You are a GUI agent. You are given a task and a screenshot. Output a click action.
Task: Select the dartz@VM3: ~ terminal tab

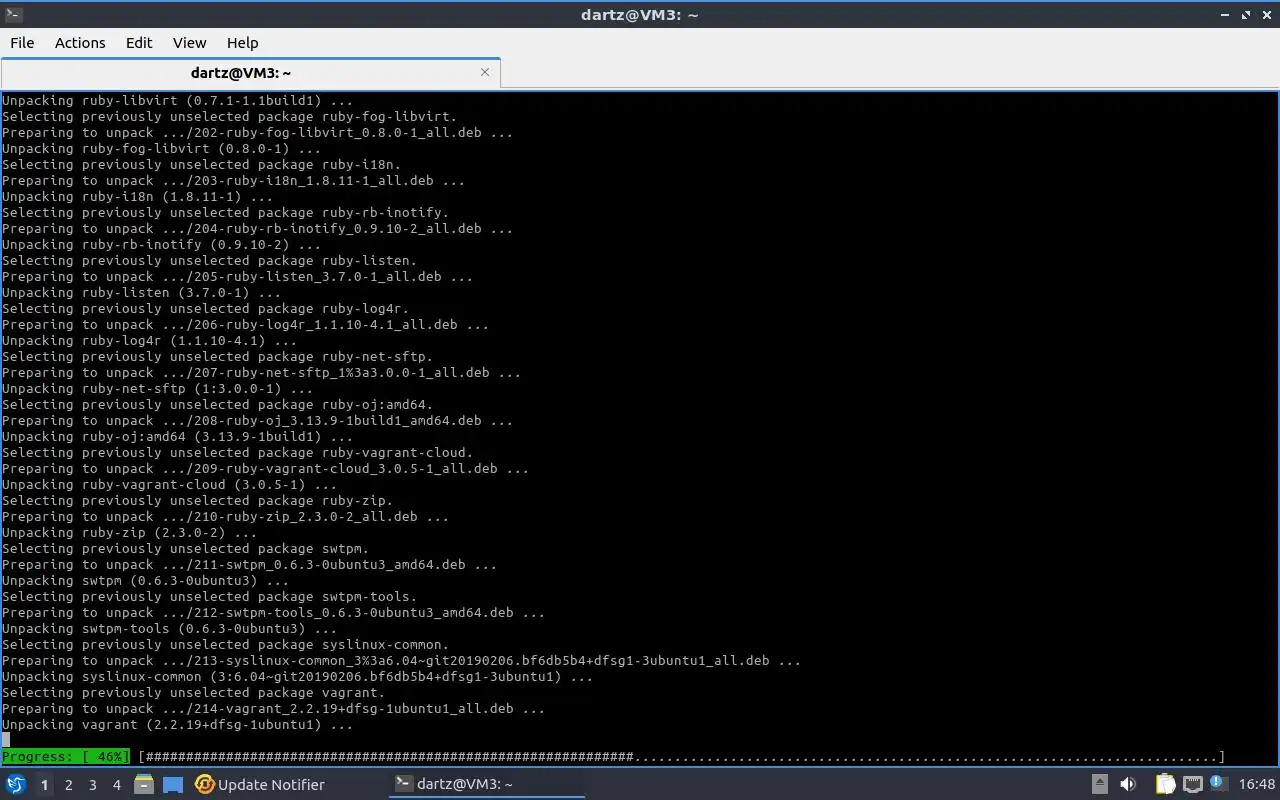pyautogui.click(x=250, y=73)
